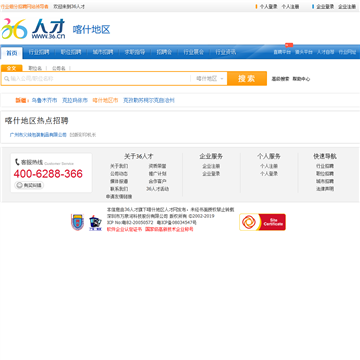This screenshot has height=360, width=360.
Task: Click 企业注册 in the top bar
Action: (347, 6)
